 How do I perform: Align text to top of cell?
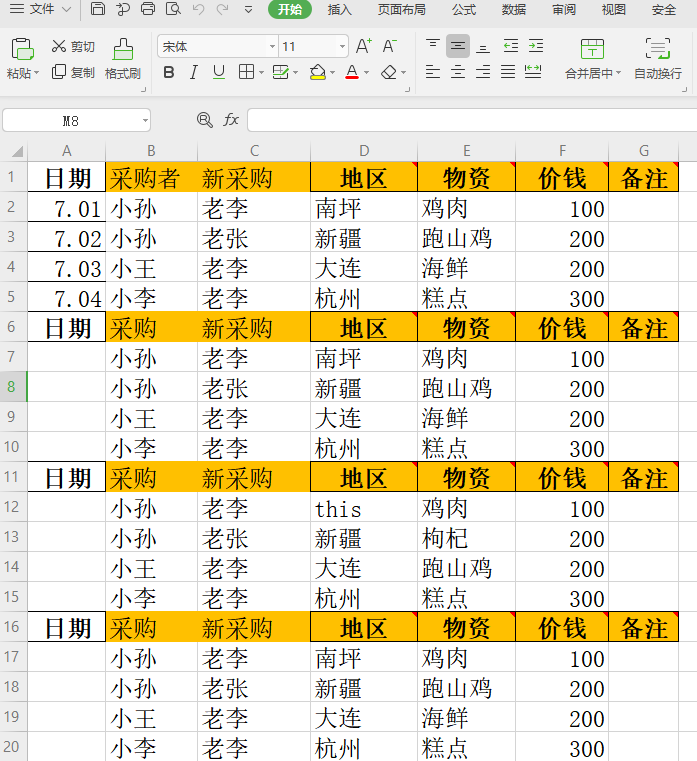pos(432,46)
